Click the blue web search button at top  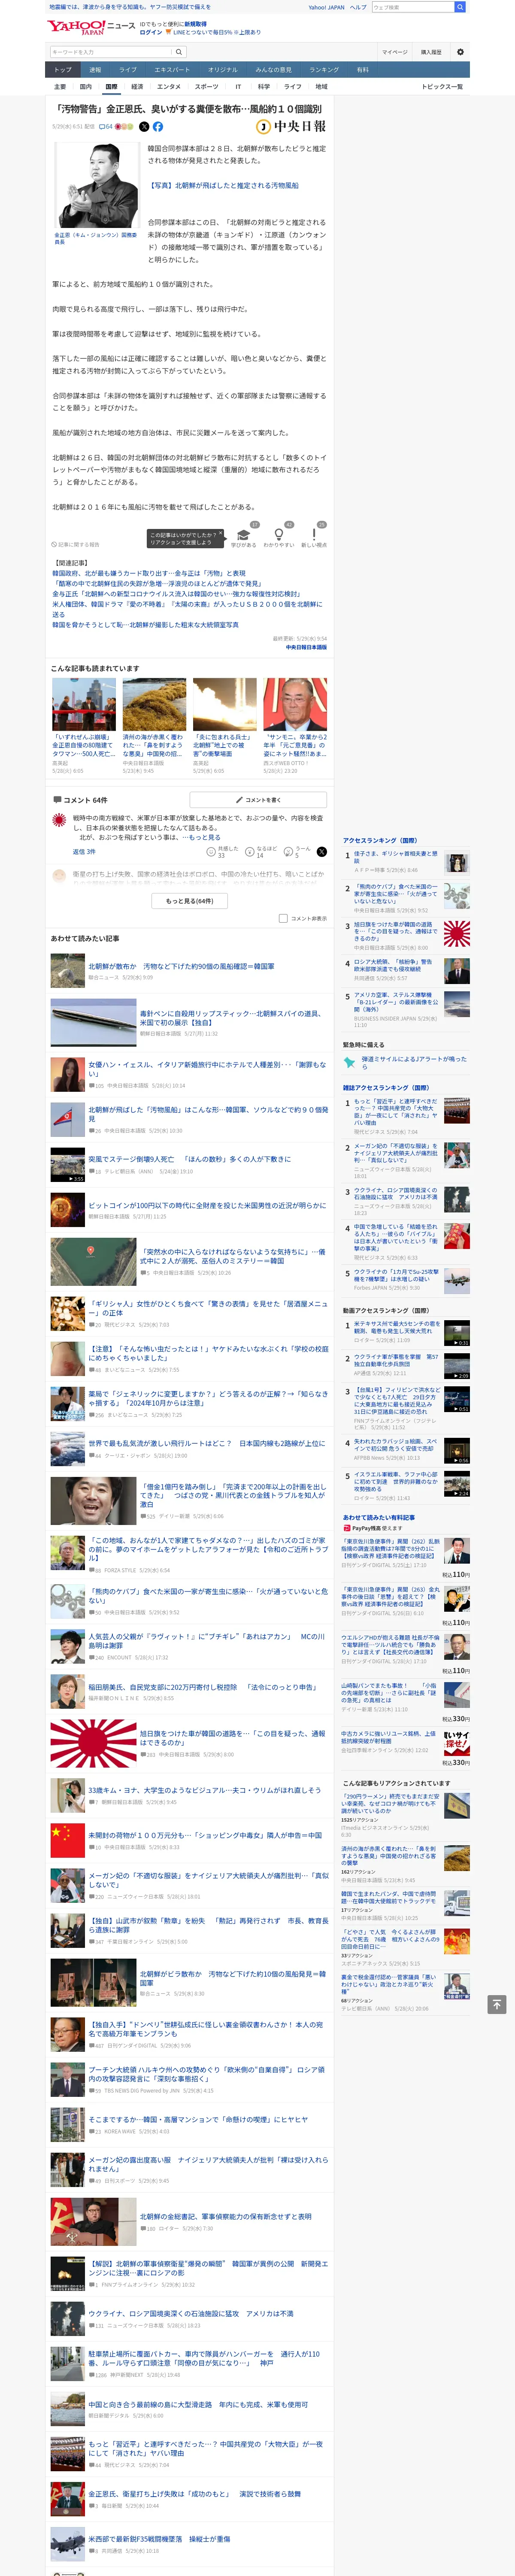coord(460,7)
